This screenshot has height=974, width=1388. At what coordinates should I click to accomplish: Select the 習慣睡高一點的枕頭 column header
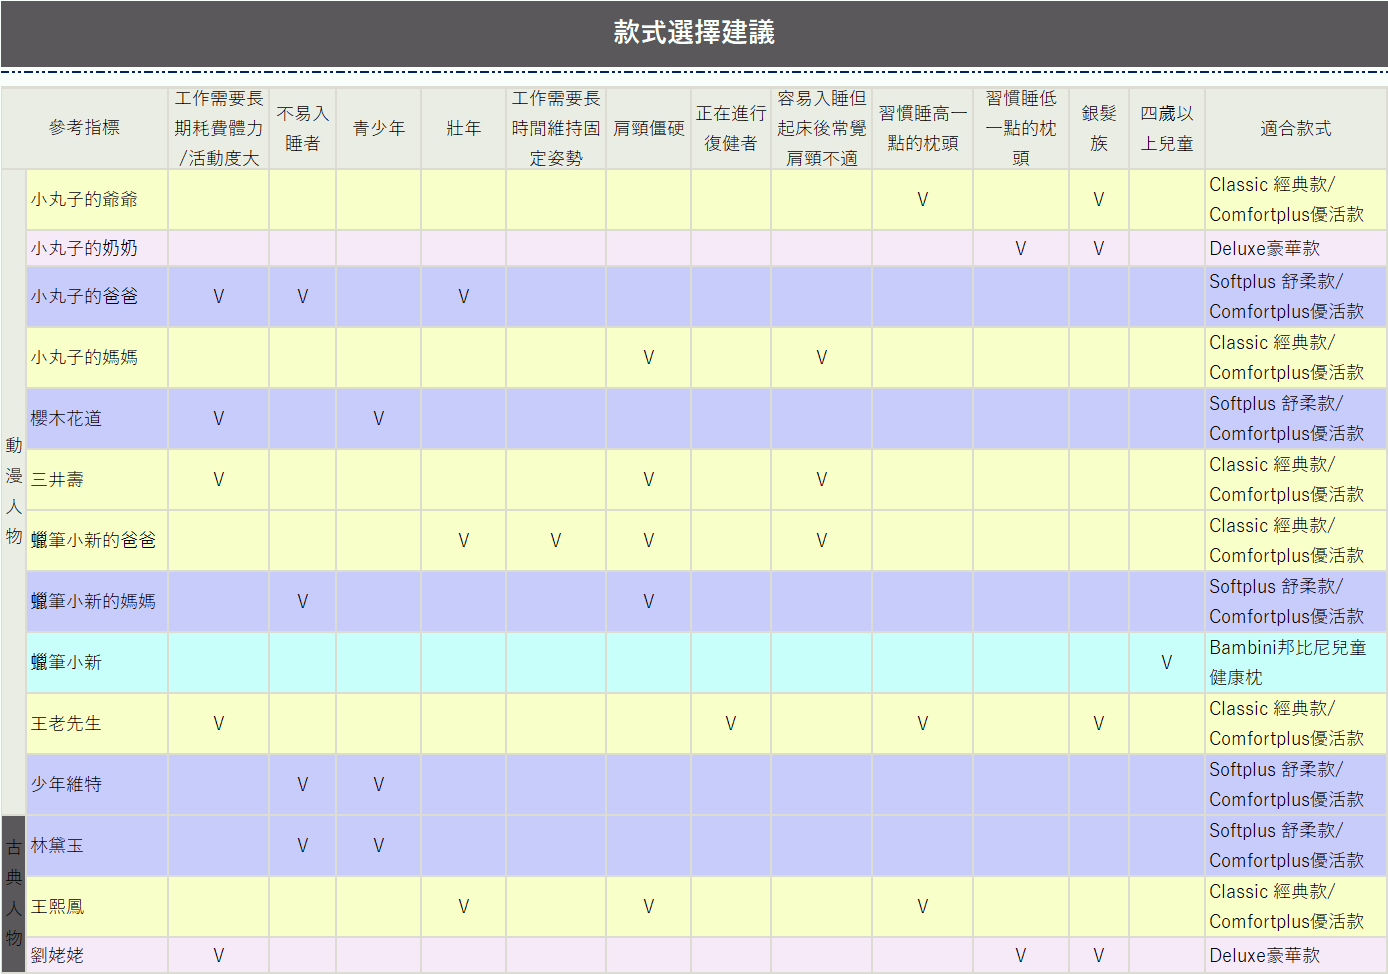coord(922,128)
